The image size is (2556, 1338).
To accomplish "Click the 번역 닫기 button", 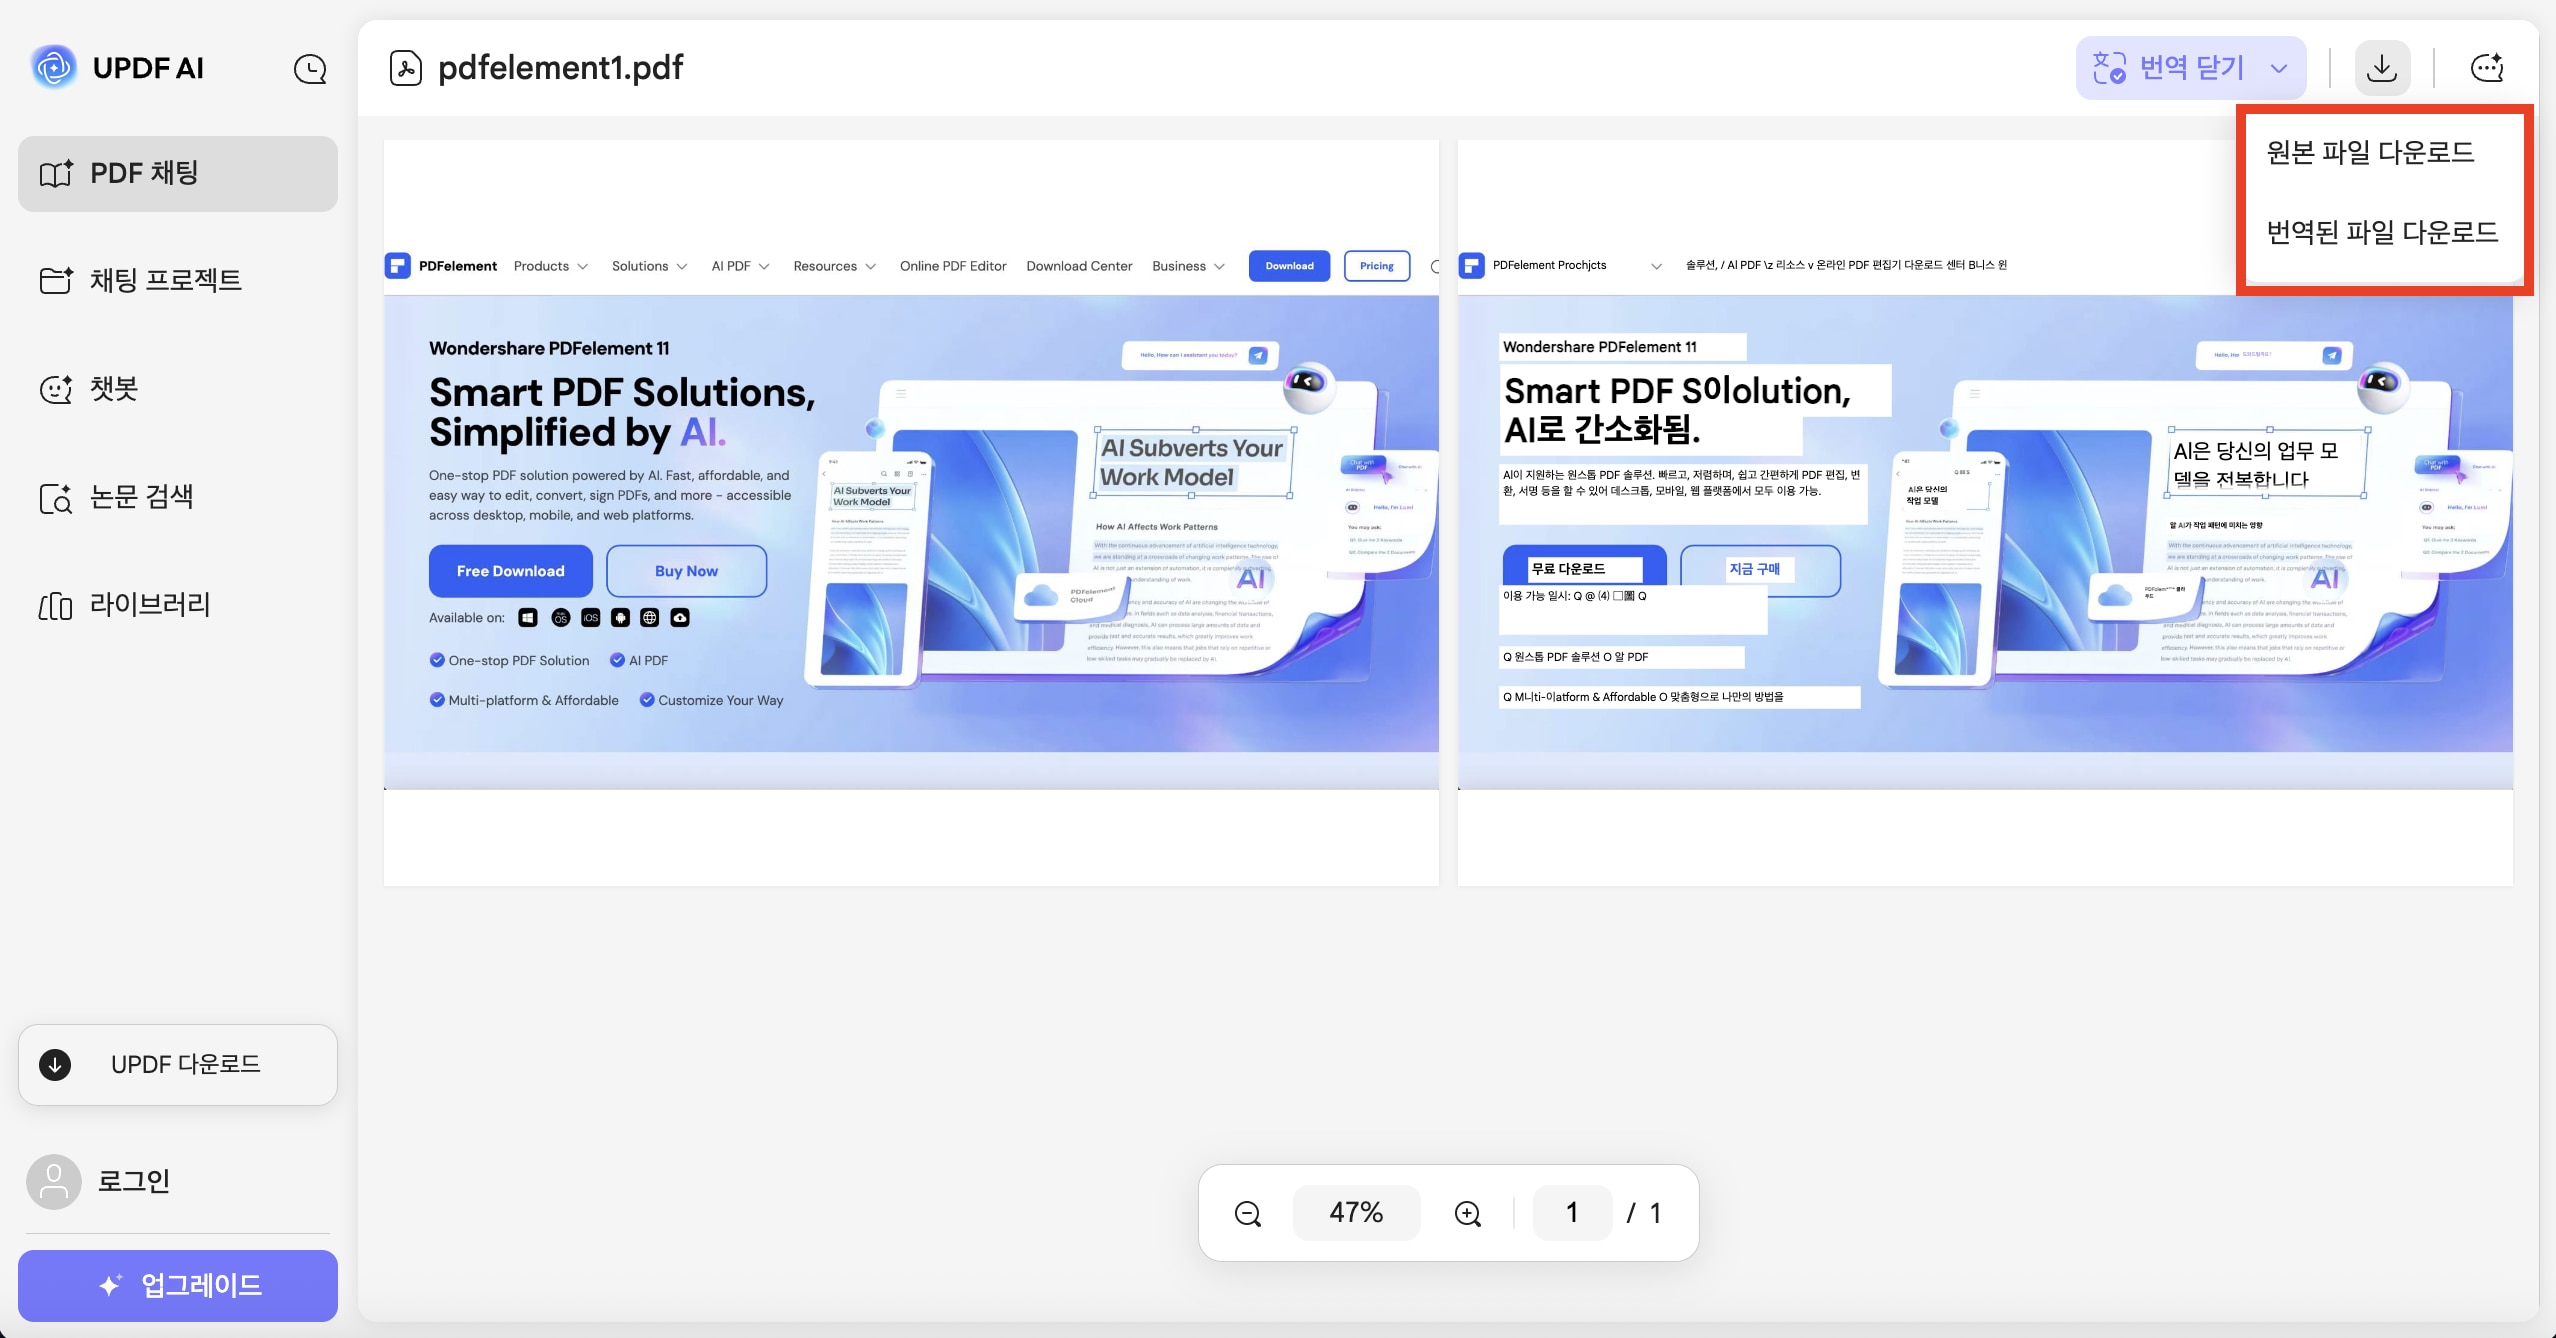I will (x=2191, y=68).
